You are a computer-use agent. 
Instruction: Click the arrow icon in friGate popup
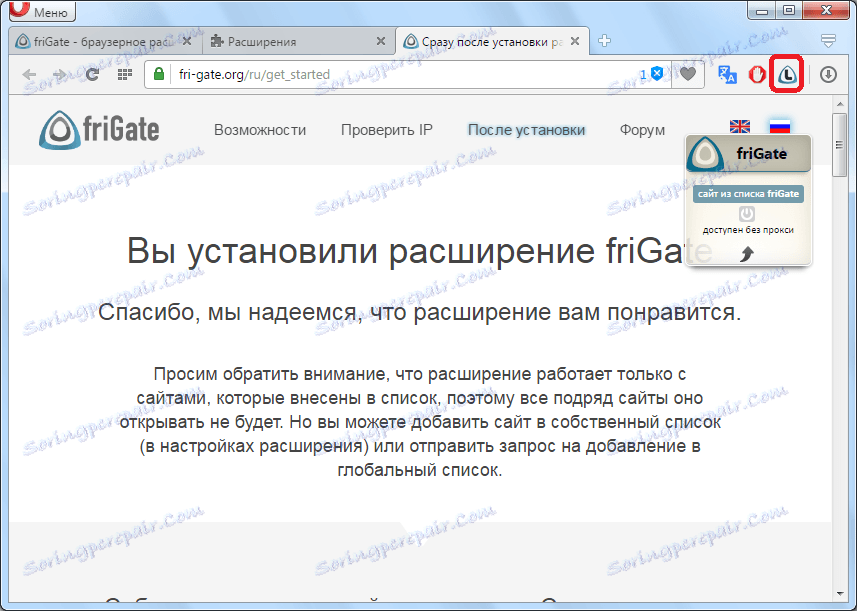point(747,254)
